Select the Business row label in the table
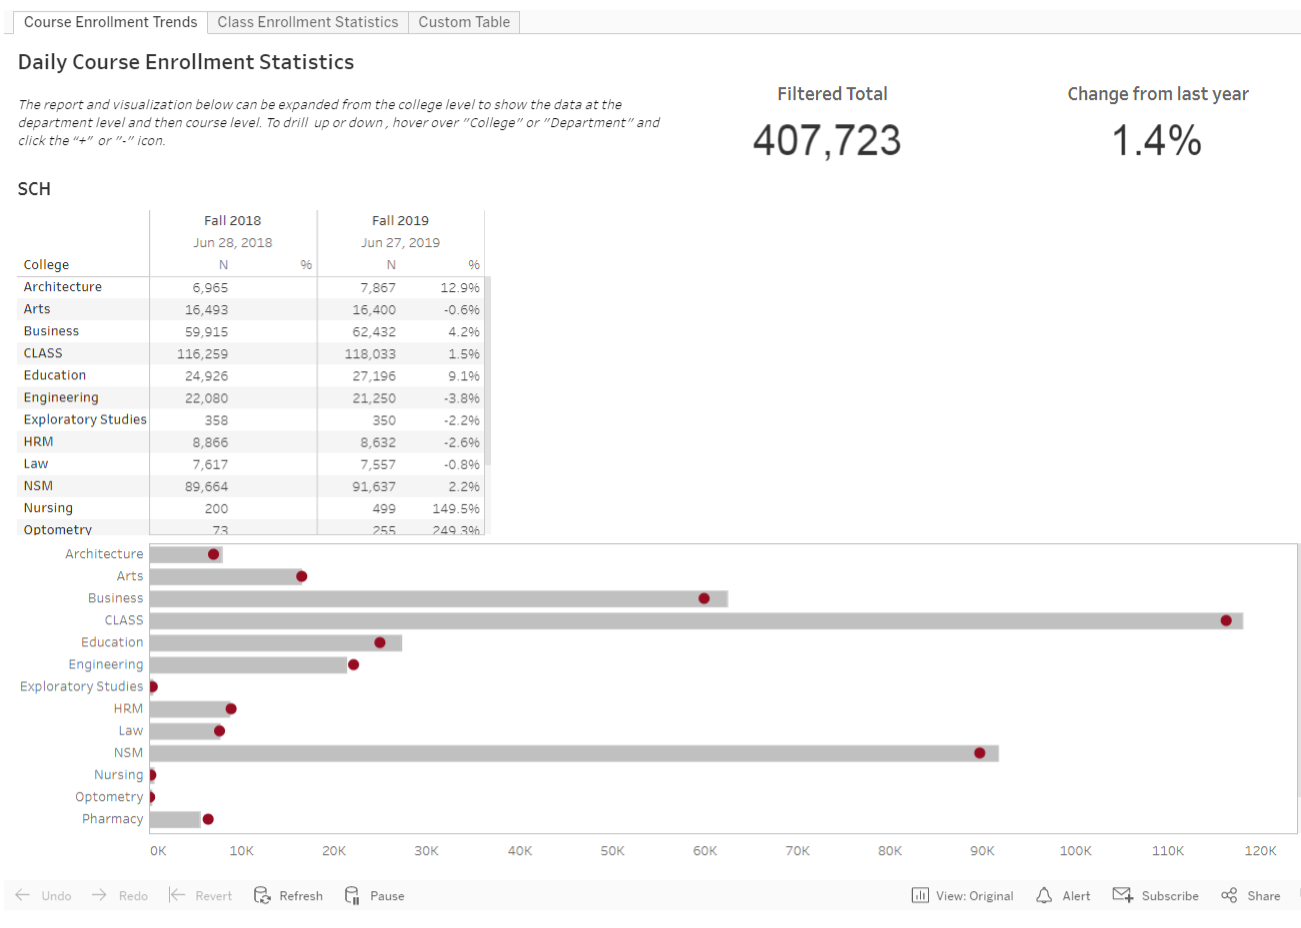 [x=51, y=331]
